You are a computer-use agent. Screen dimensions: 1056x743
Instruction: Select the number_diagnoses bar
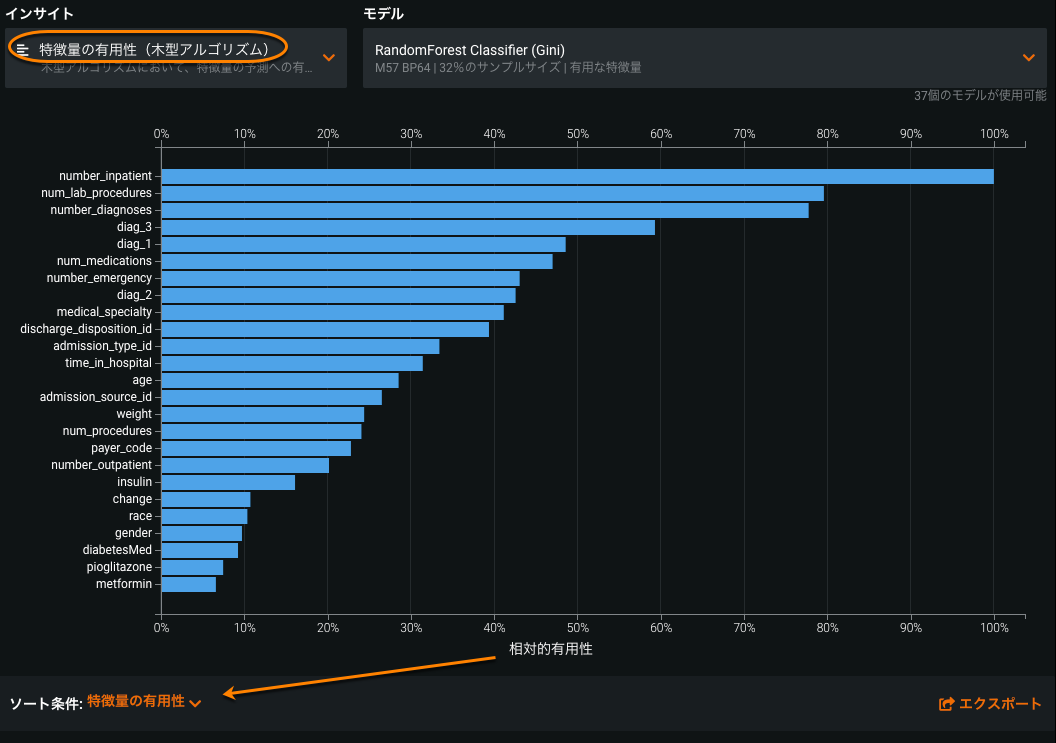pyautogui.click(x=484, y=211)
